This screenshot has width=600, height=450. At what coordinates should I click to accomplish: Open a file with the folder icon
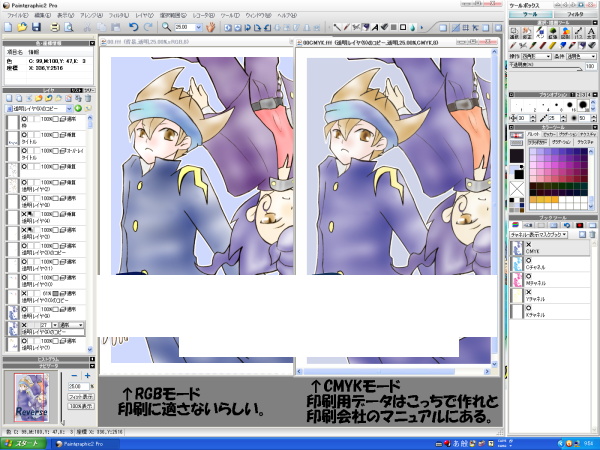[22, 27]
